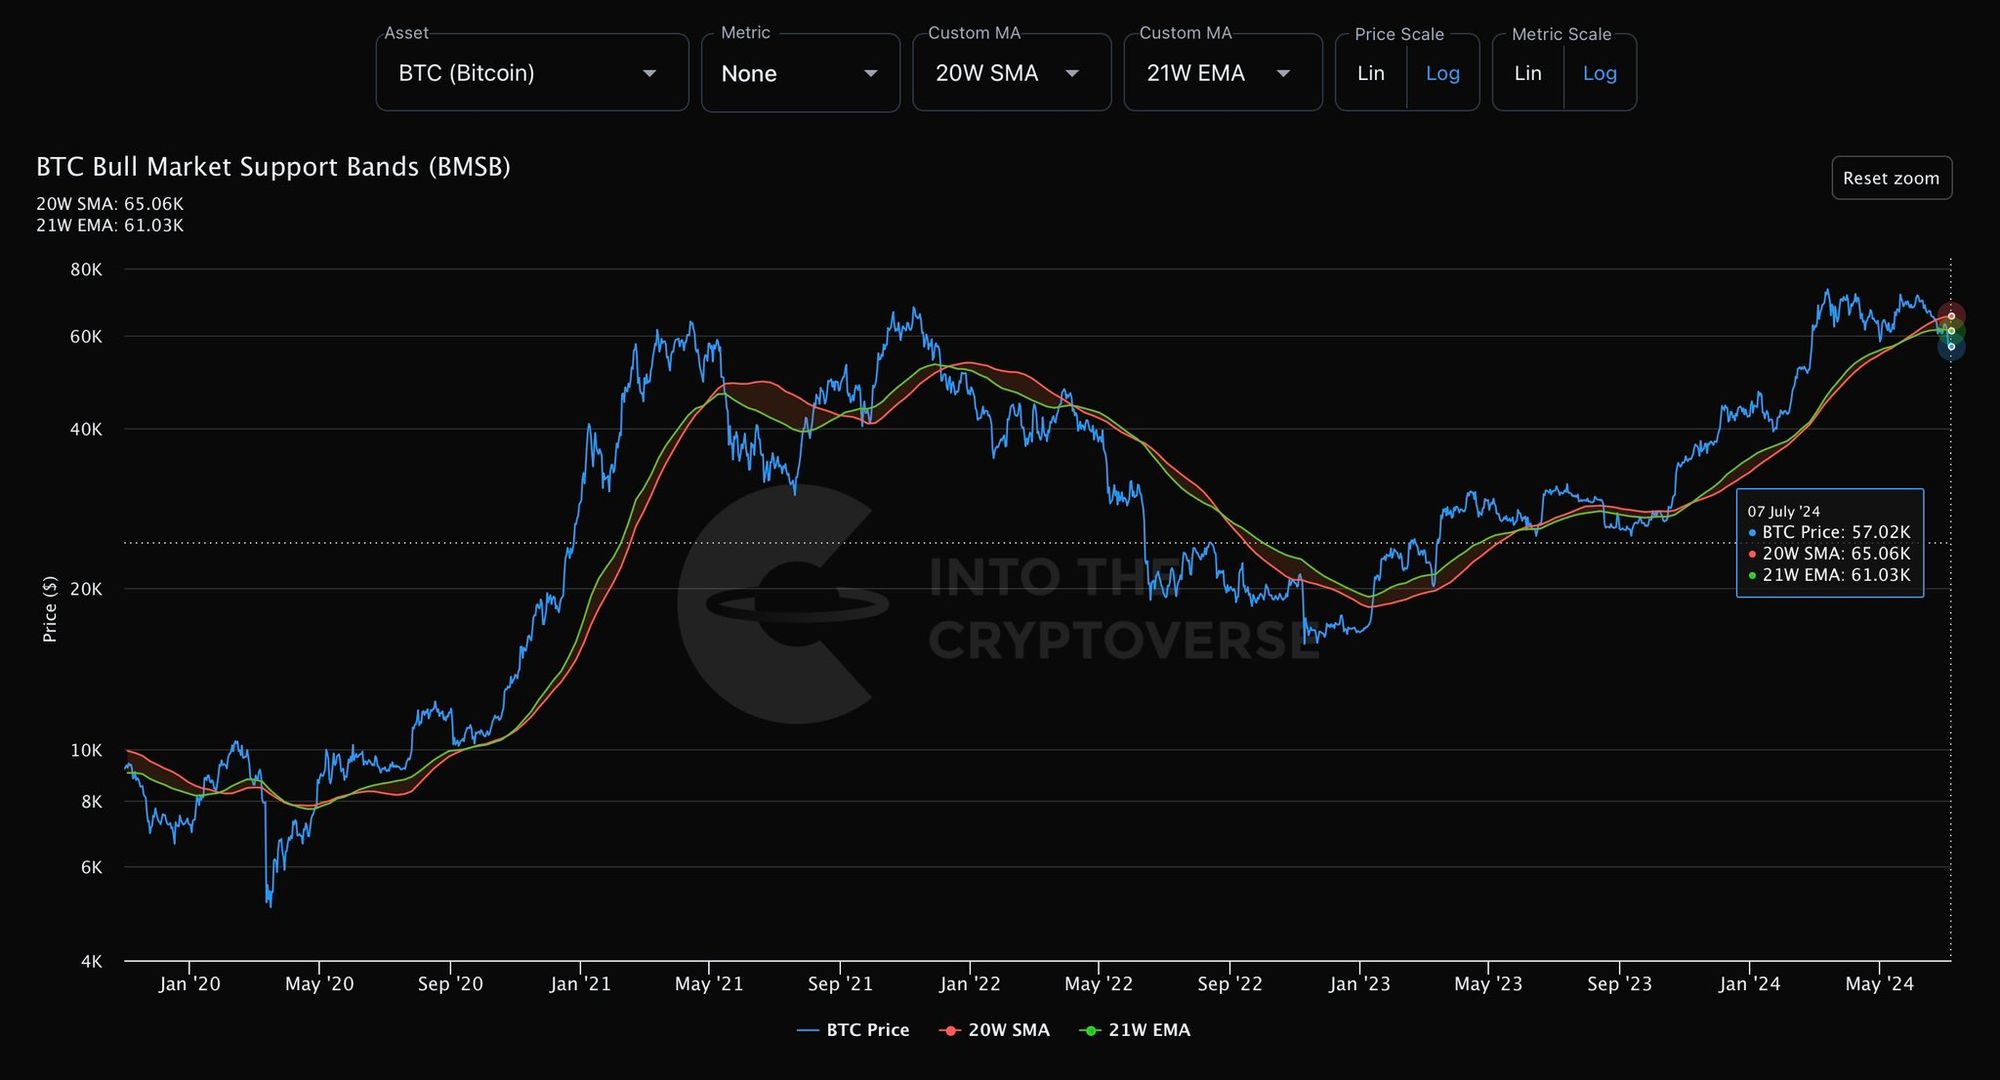2000x1080 pixels.
Task: Click the '20W SMA: 65.06K' subtitle text
Action: tap(110, 204)
